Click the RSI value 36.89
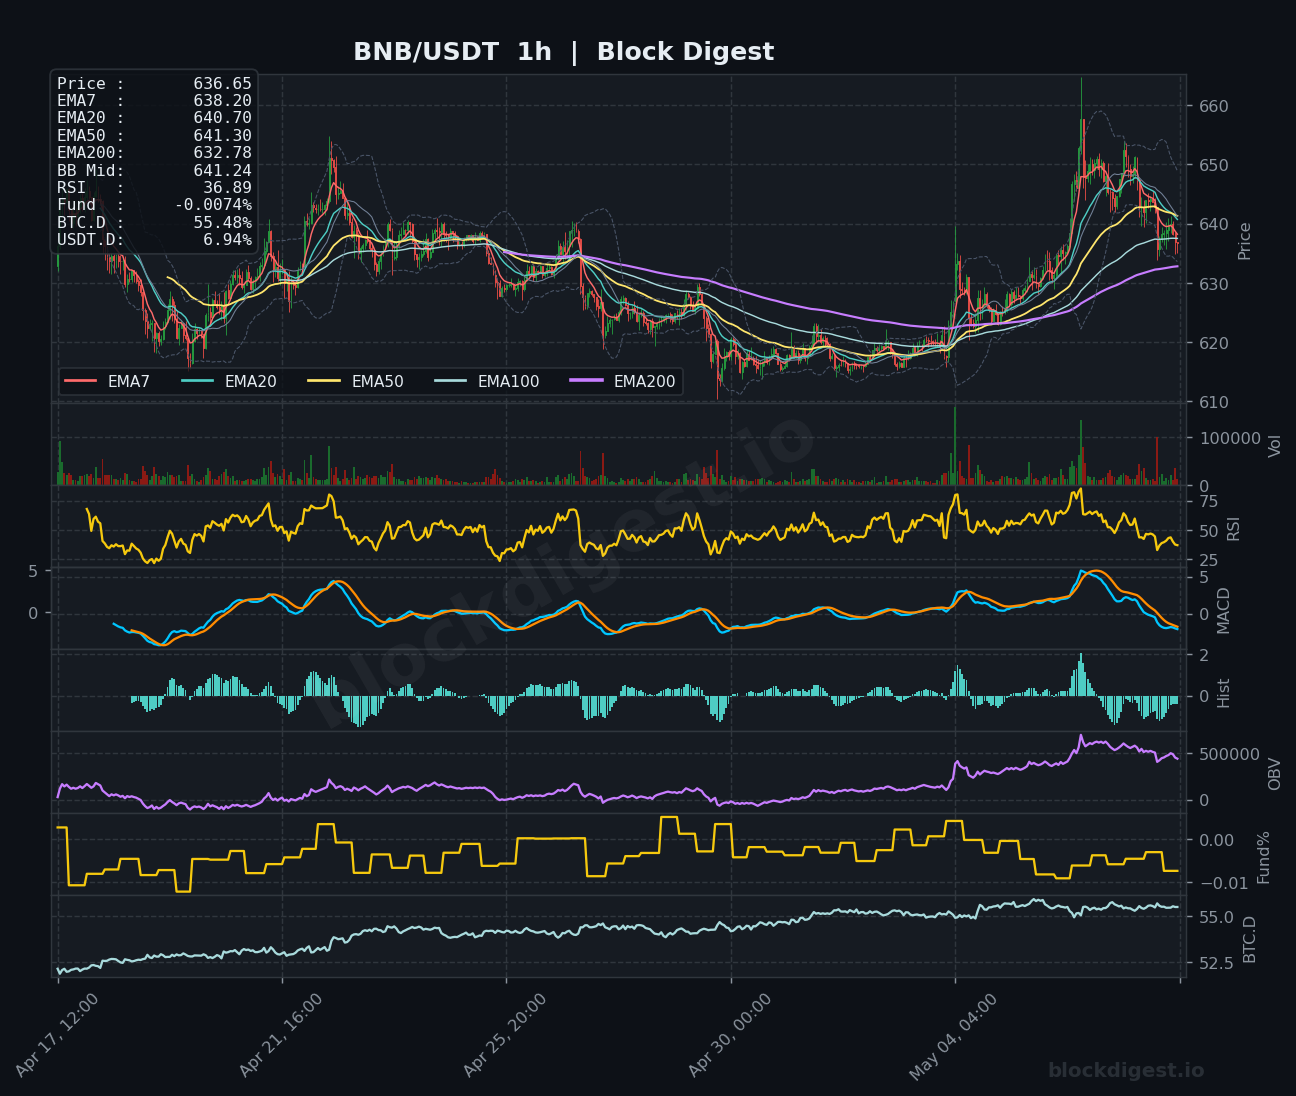Viewport: 1296px width, 1096px height. coord(227,188)
